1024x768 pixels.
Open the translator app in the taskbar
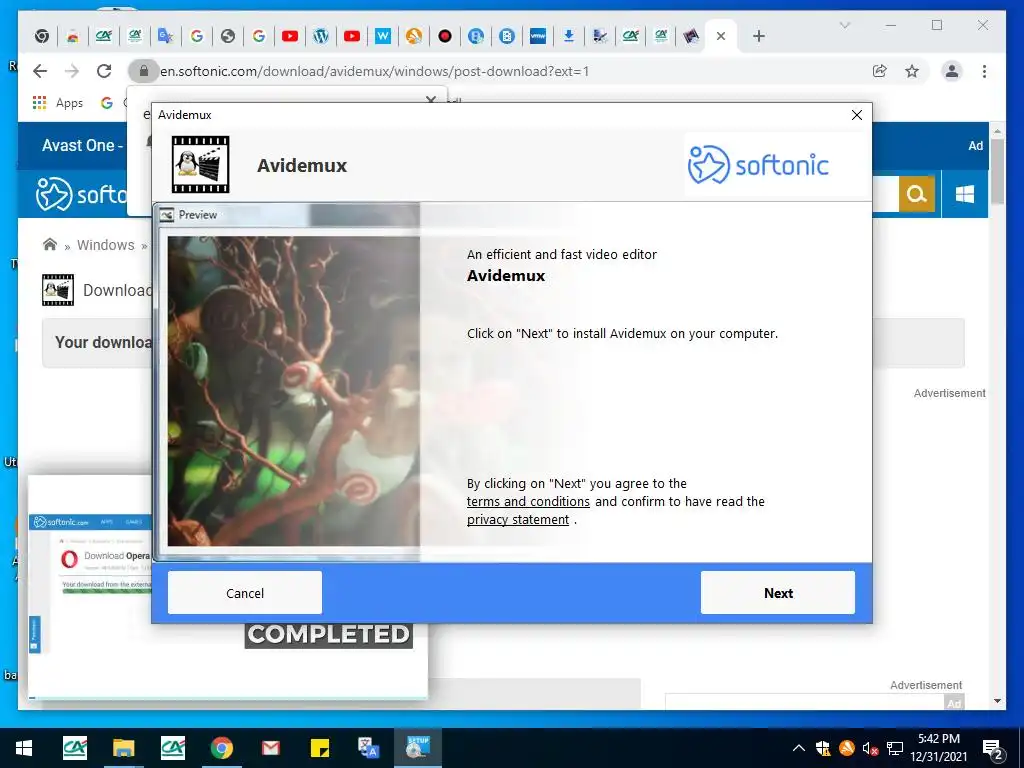(x=368, y=748)
